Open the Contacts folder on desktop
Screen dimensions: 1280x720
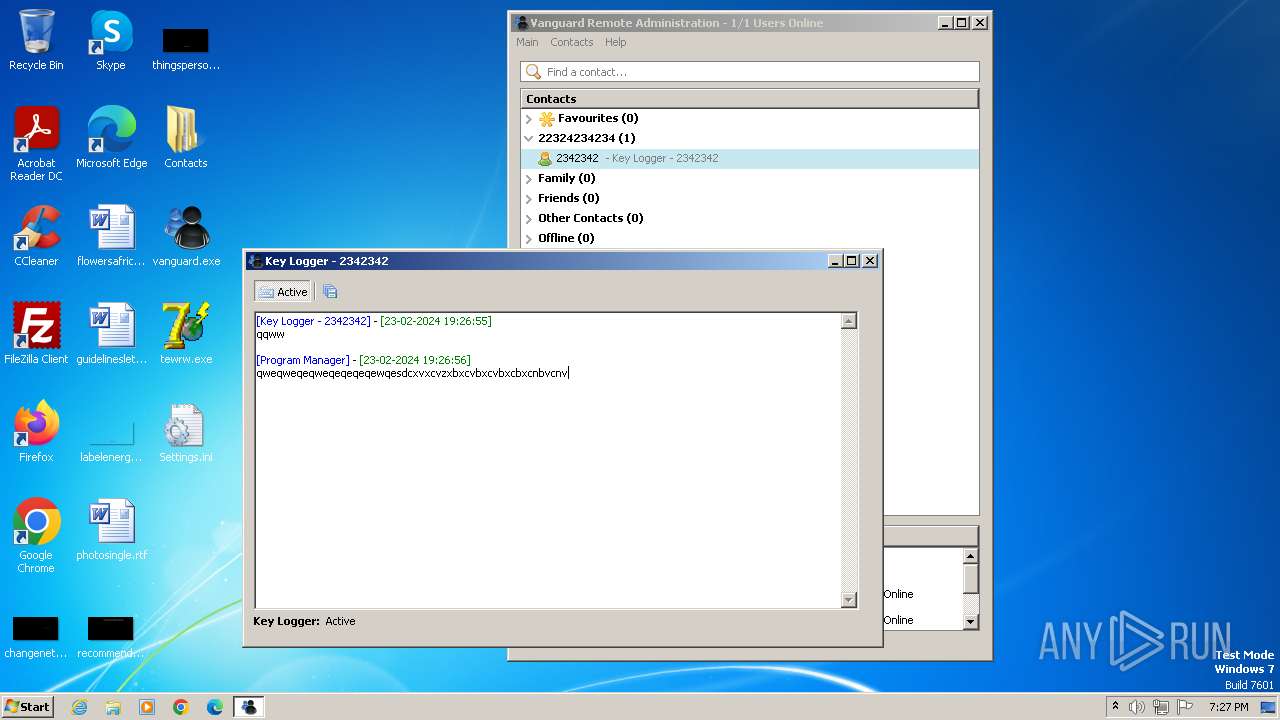click(185, 138)
